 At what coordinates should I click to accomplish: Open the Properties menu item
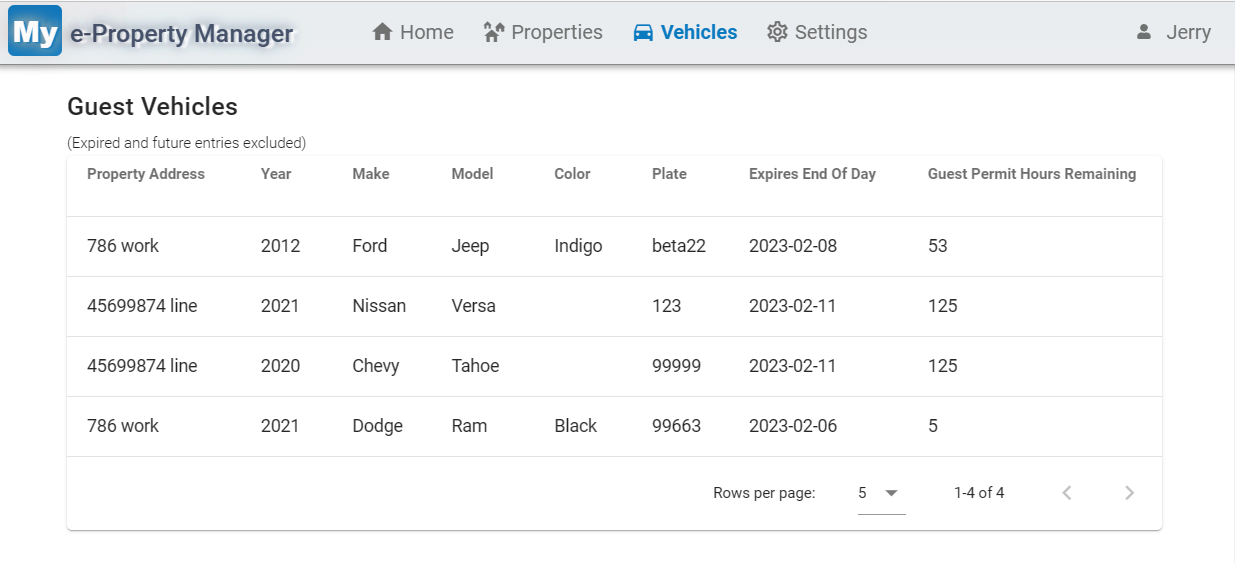tap(542, 32)
